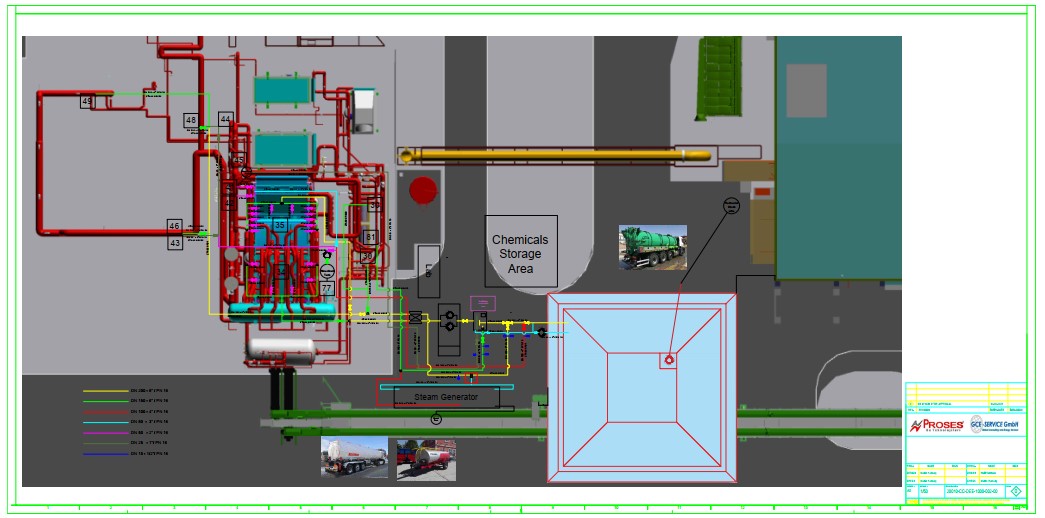Open the white fuel tanker trailer photo
This screenshot has height=518, width=1045.
click(355, 459)
